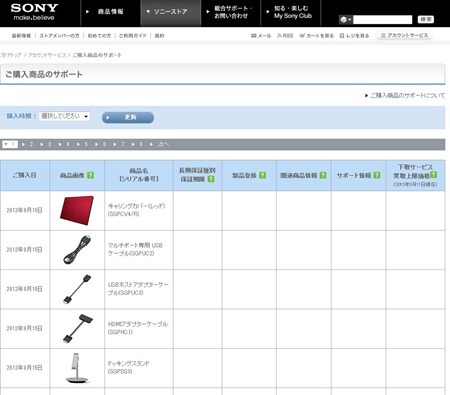
Task: Click the help icon next to 関連商品情報
Action: point(323,175)
